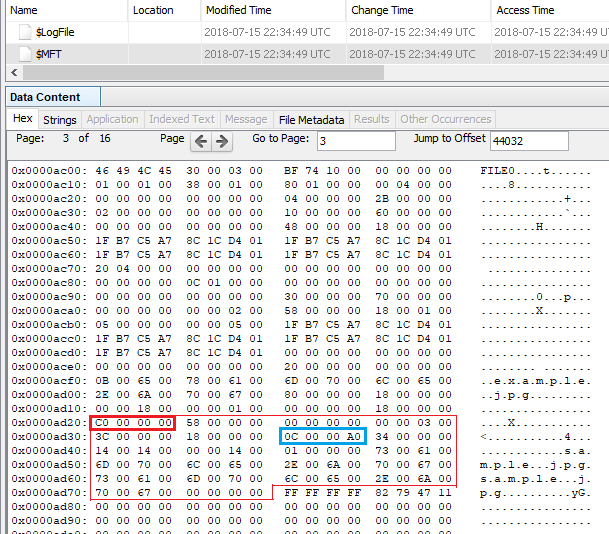Click ASCII 'm.p.l.e...j.p.g.' at row 0x0000ad50
The width and height of the screenshot is (609, 534).
[x=536, y=465]
